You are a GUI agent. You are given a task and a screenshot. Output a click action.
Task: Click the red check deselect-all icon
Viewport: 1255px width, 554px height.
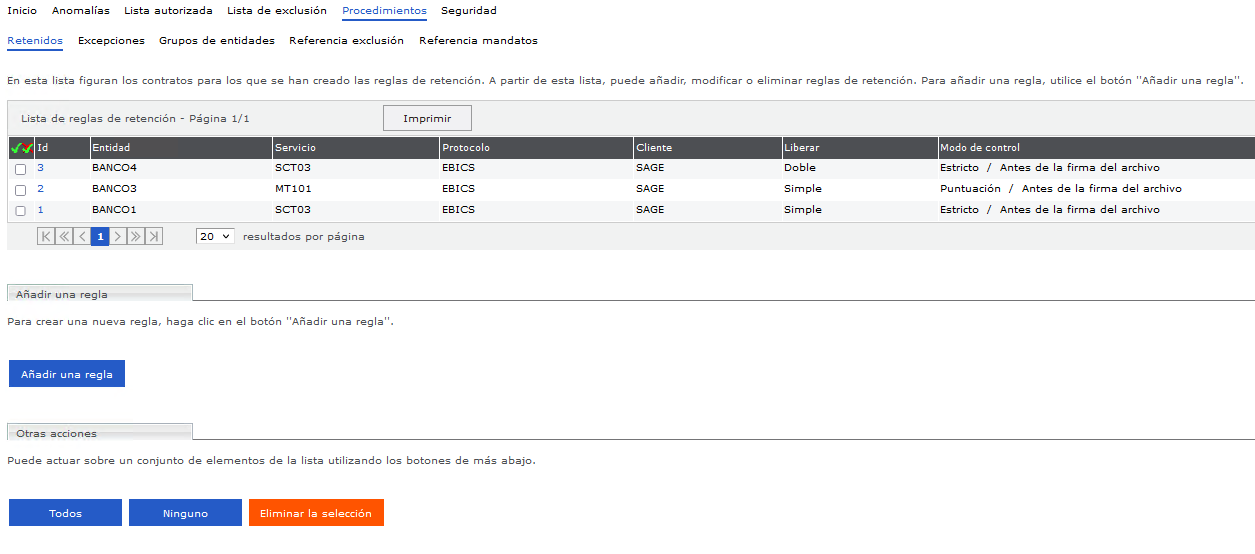point(28,148)
